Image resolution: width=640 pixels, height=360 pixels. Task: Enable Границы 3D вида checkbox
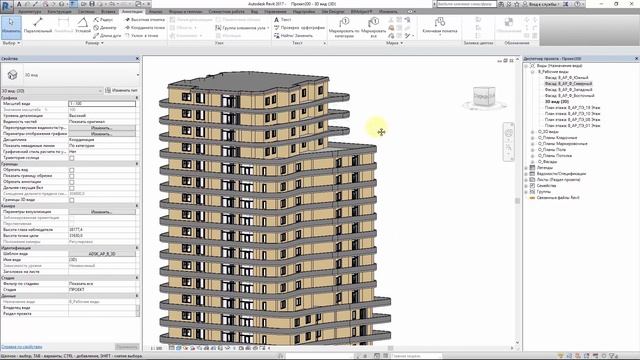[x=71, y=200]
